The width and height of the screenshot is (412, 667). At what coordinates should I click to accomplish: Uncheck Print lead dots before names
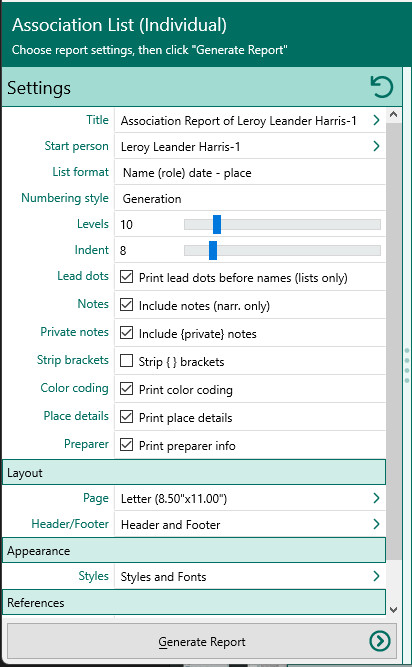(x=126, y=277)
